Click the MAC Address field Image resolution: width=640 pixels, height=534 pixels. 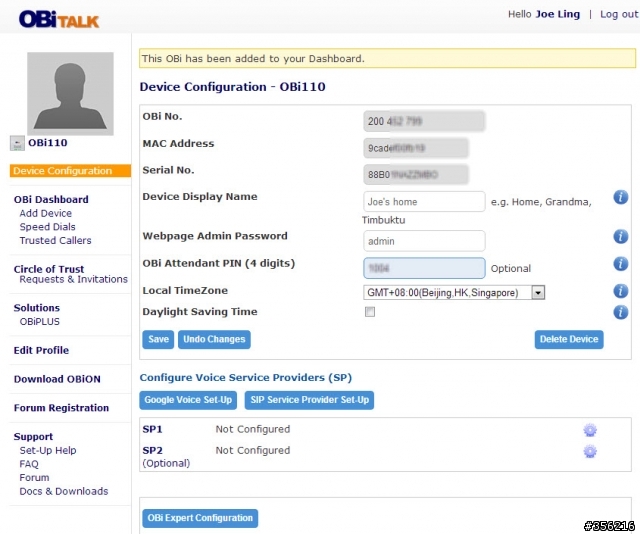pos(416,148)
